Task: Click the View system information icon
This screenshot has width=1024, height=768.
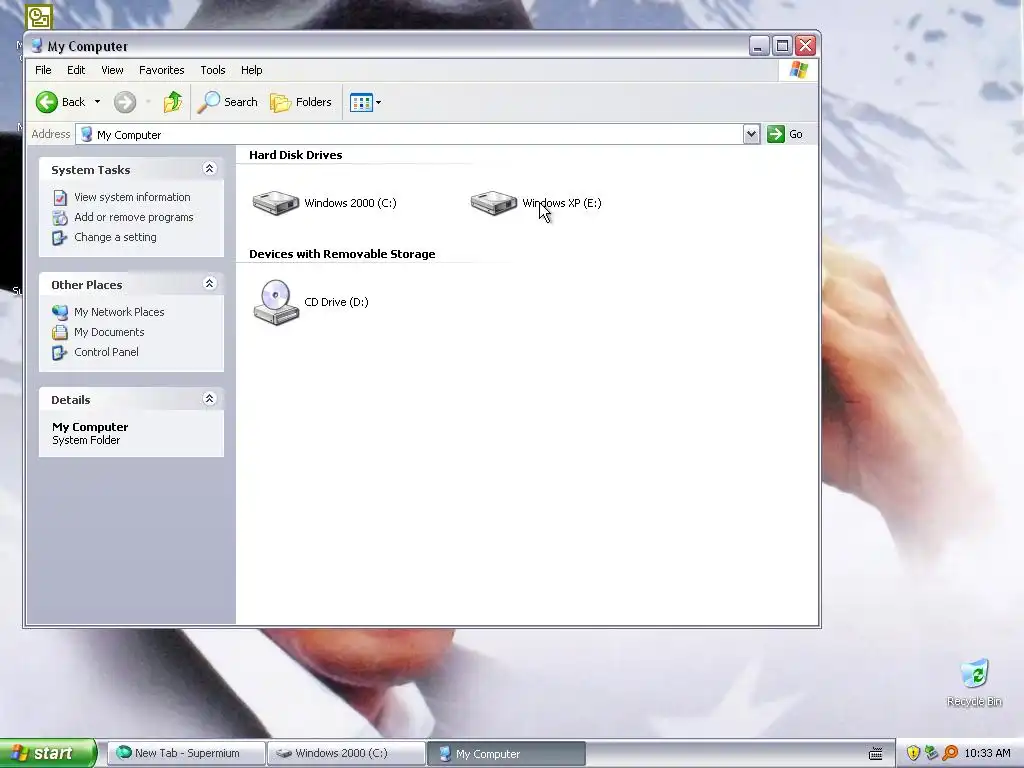Action: [x=60, y=197]
